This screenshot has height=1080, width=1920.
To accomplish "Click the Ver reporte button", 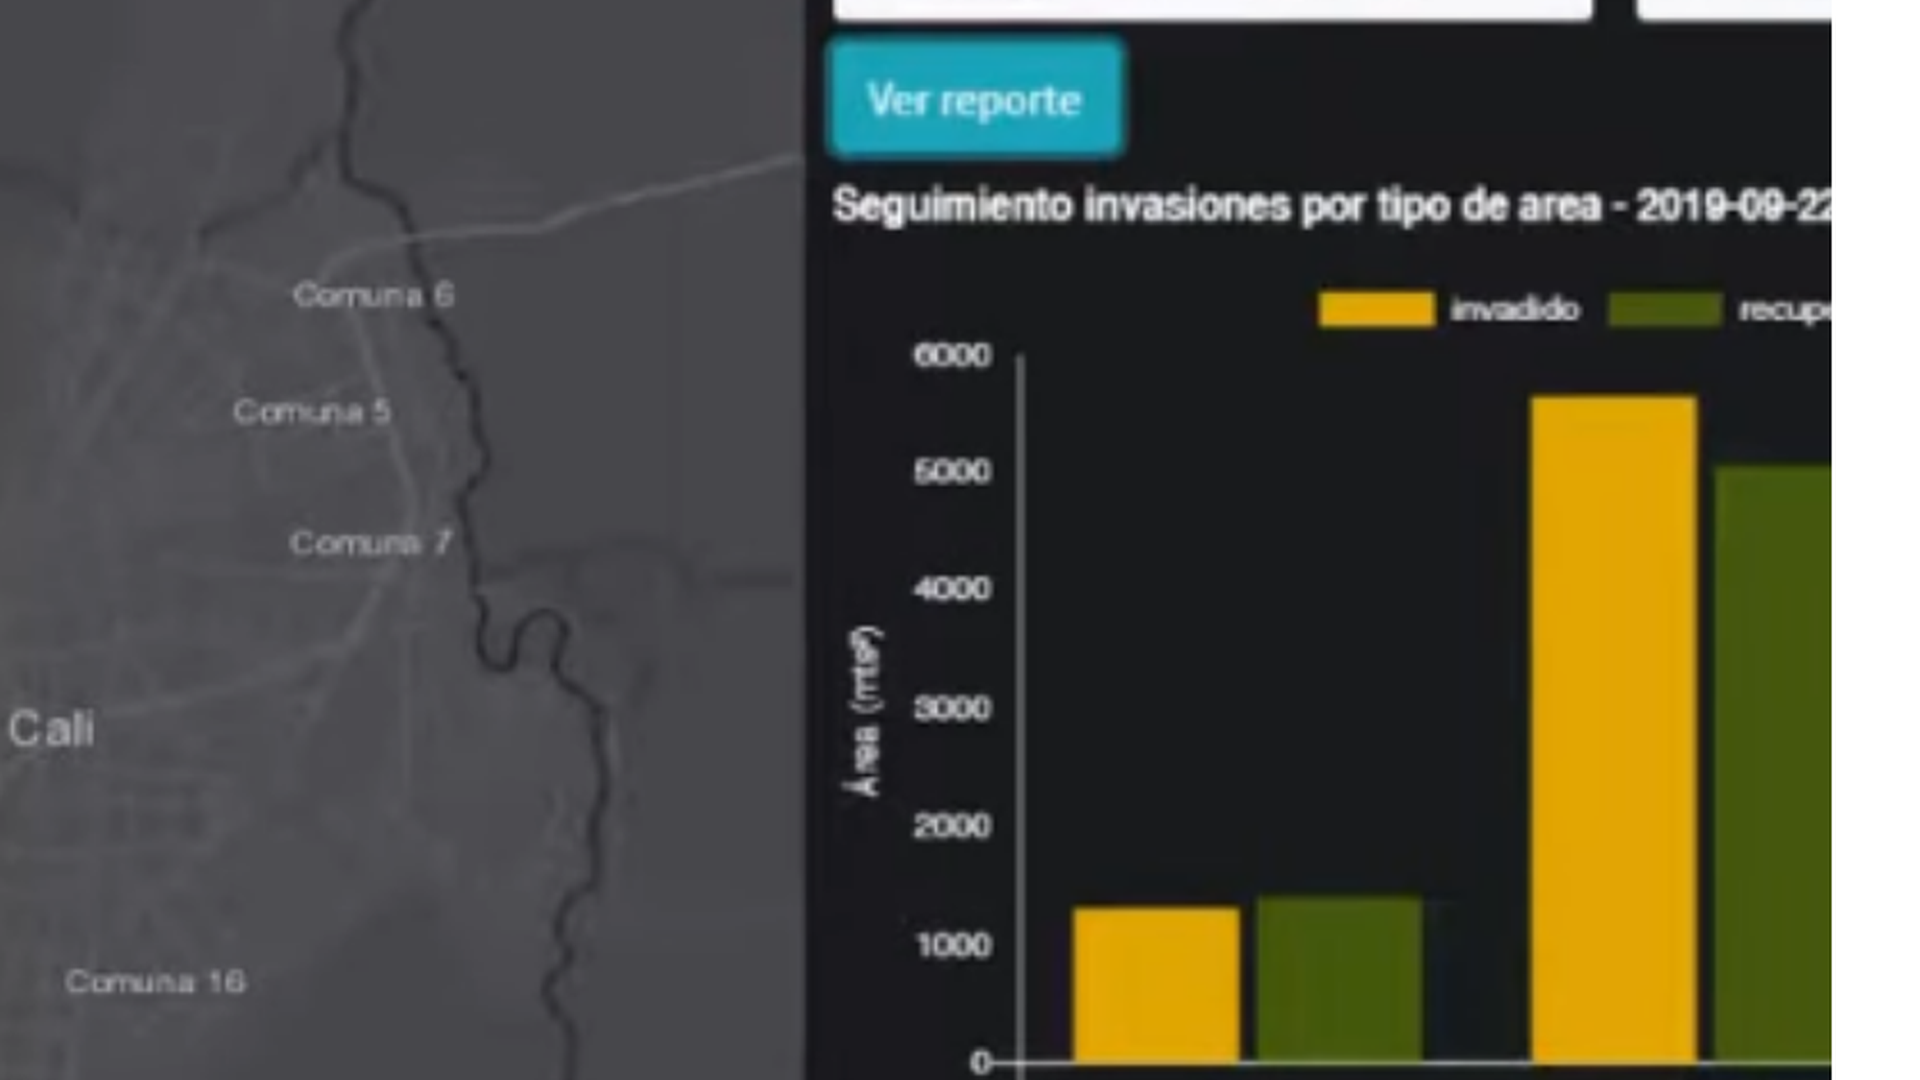I will click(975, 99).
